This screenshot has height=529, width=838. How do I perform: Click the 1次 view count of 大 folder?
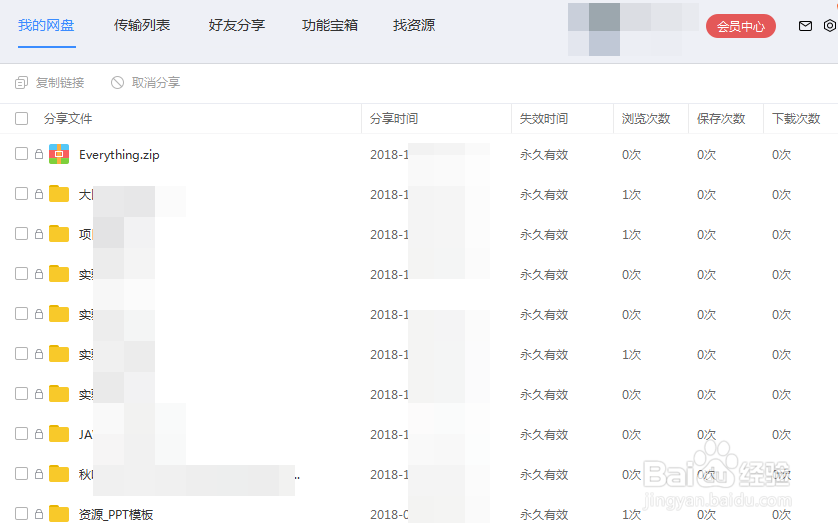tap(631, 195)
